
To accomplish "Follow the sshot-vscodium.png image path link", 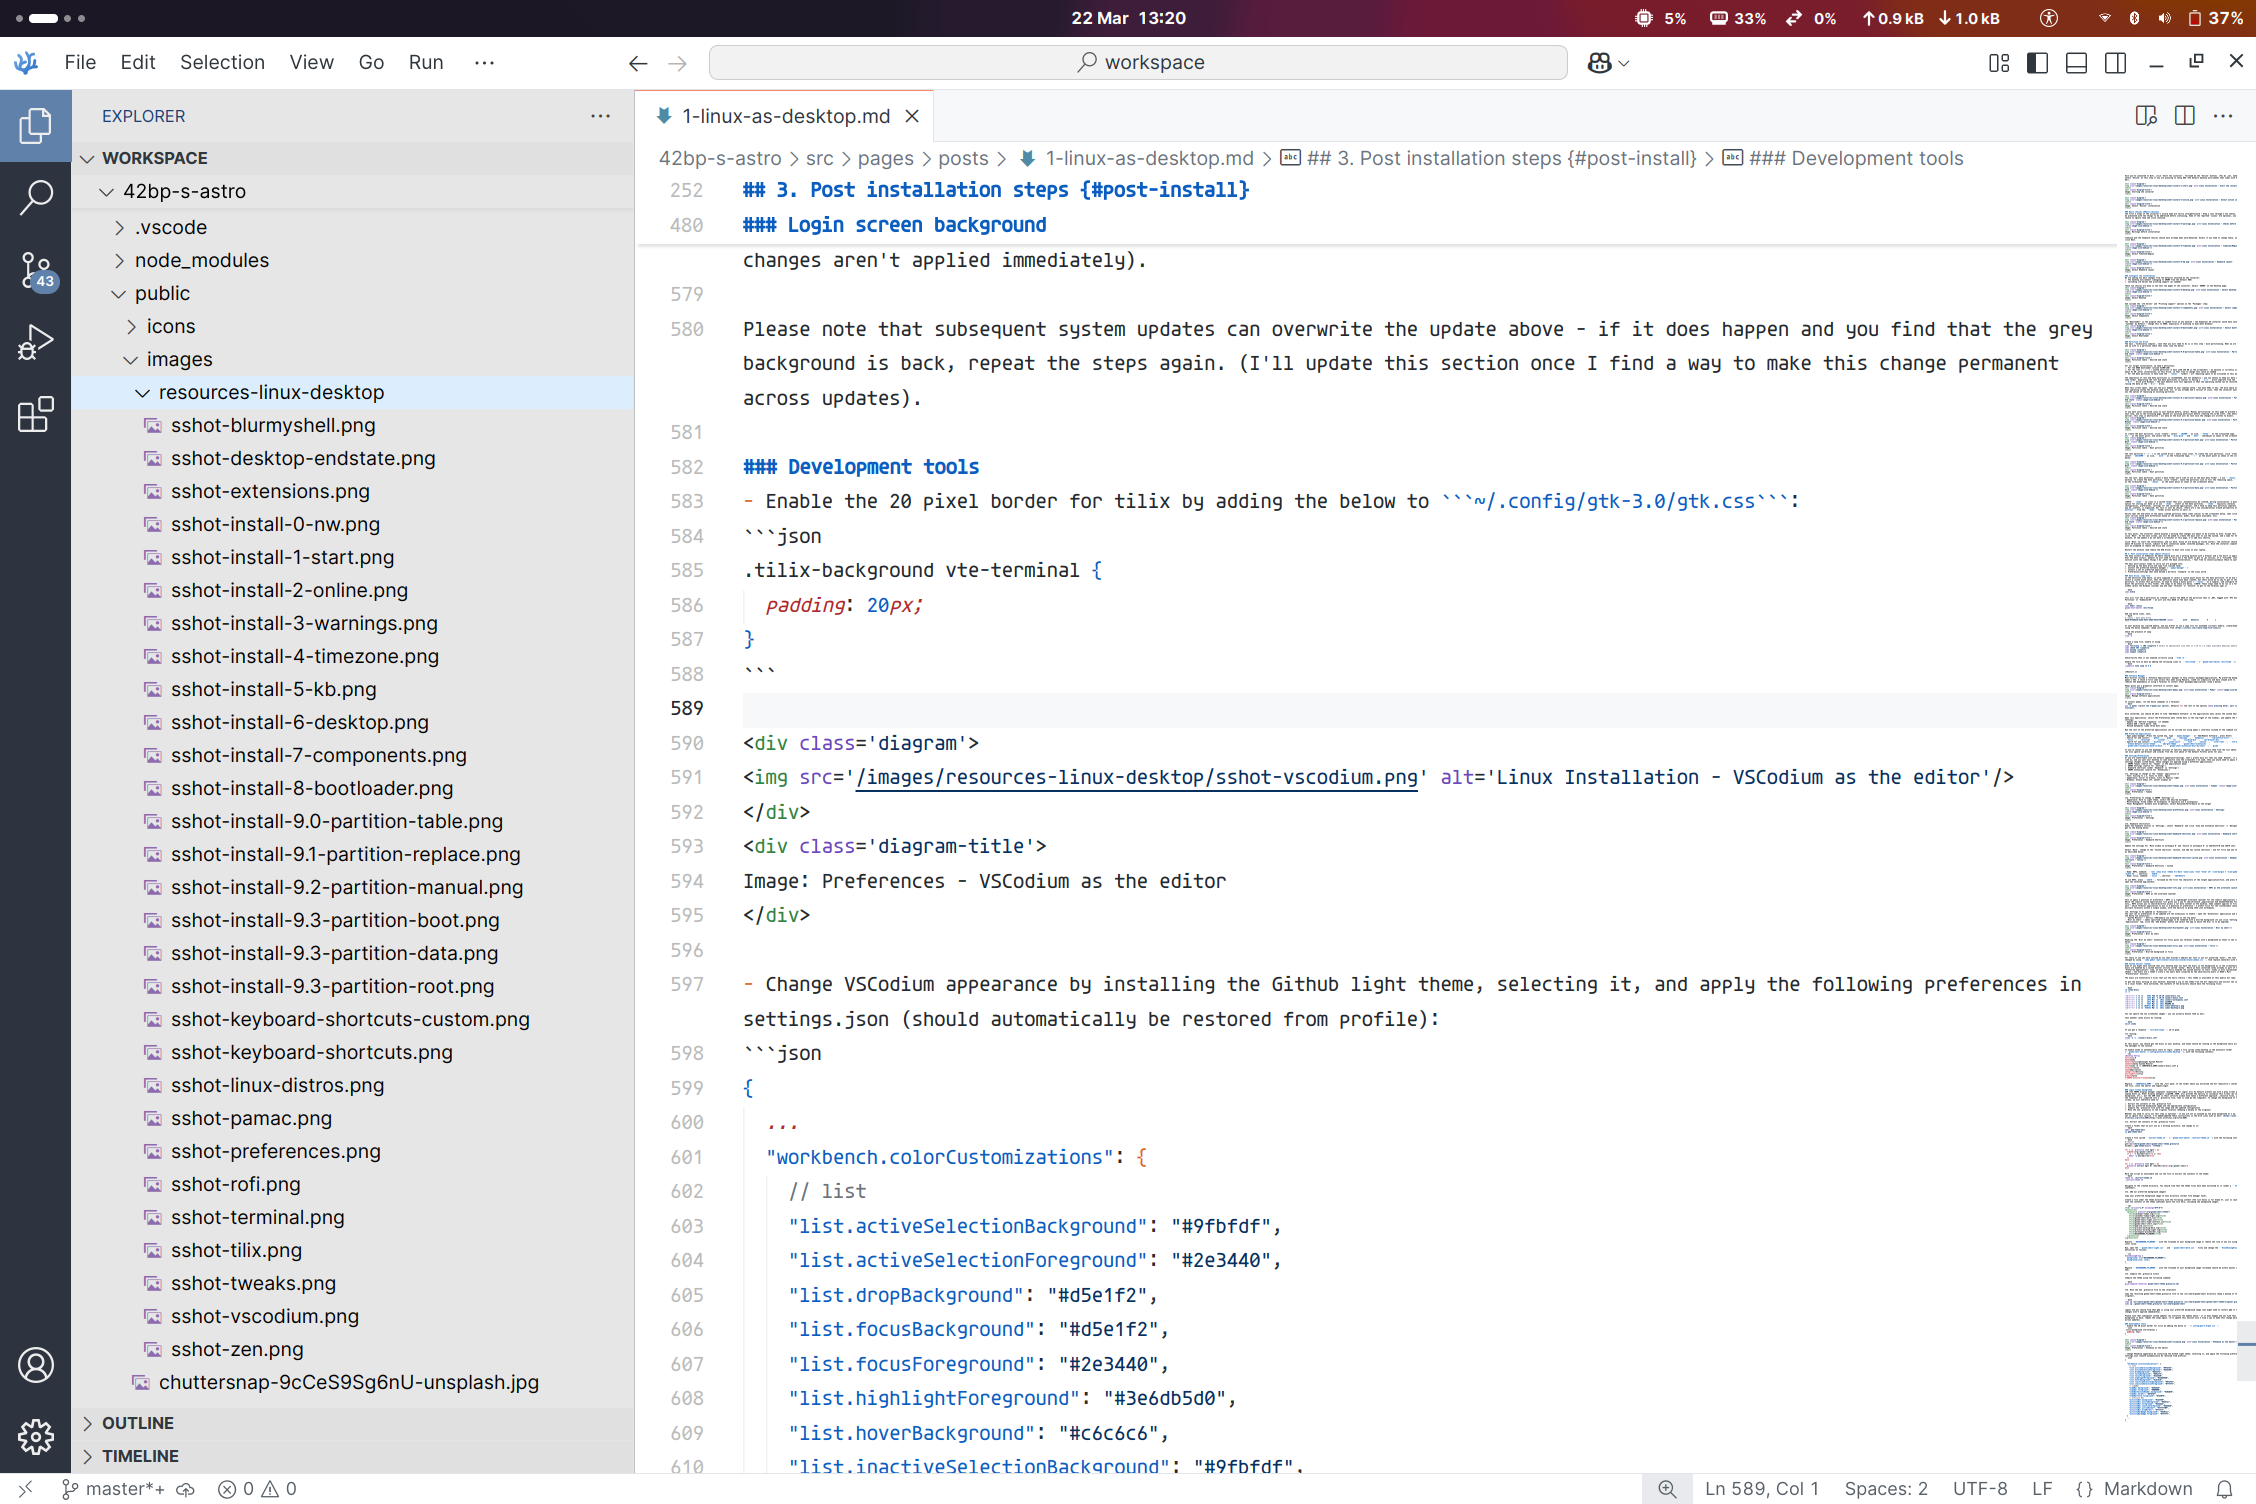I will pyautogui.click(x=1136, y=777).
